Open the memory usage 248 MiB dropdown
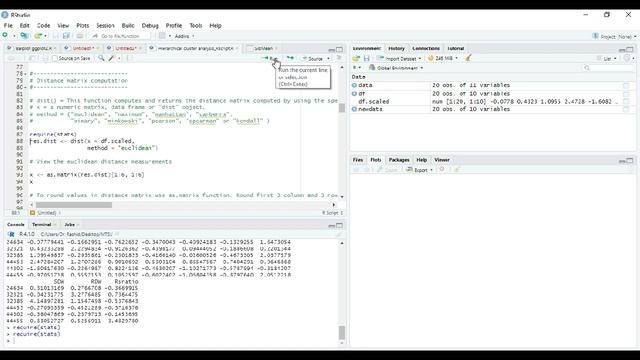640x360 pixels. click(443, 58)
